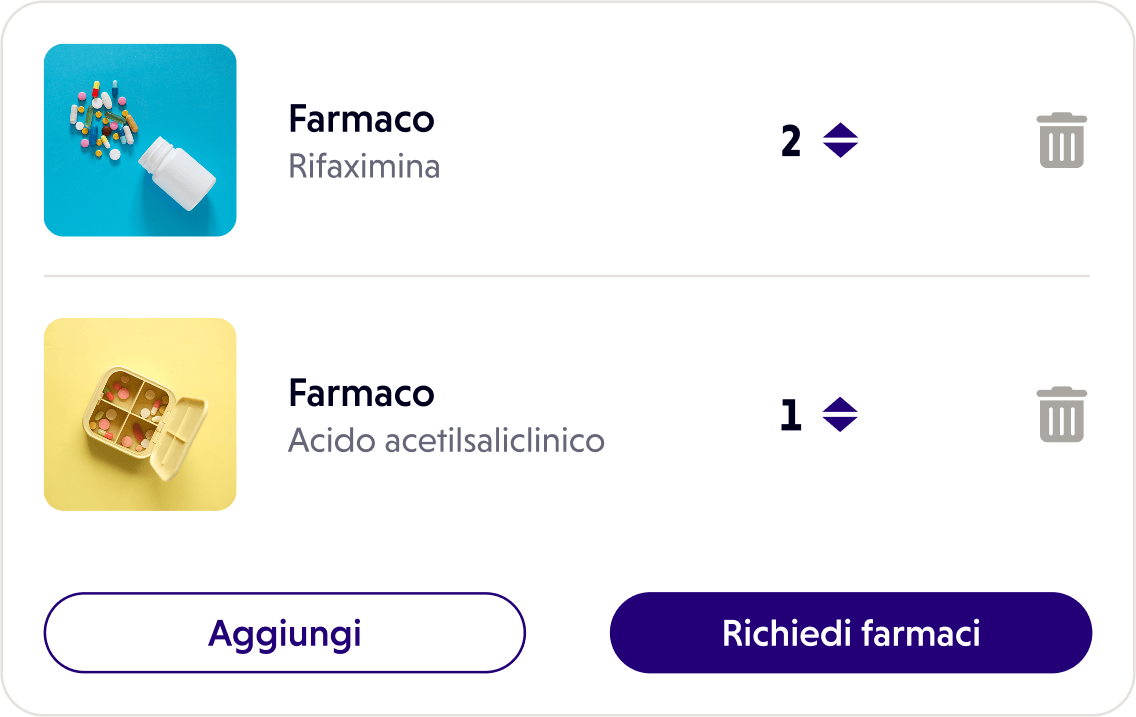Click the quantity stepper beside Acido acetilsaliclinico
The height and width of the screenshot is (717, 1136).
[840, 413]
